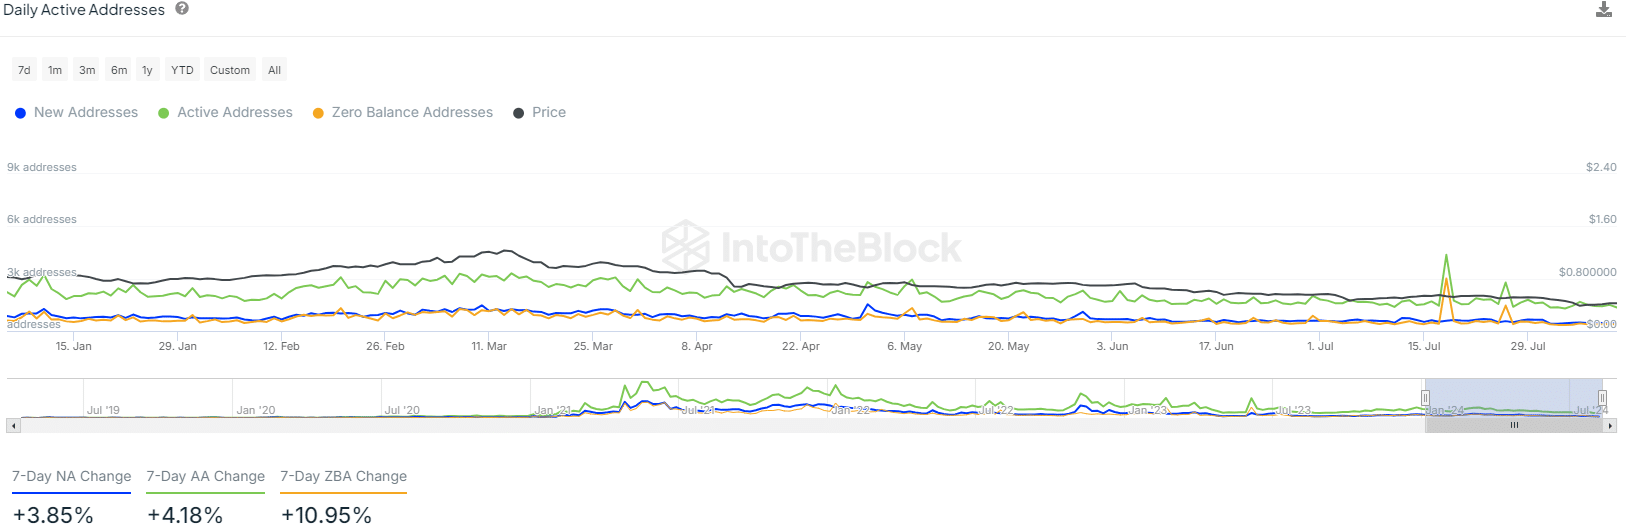Show All time range
Image resolution: width=1626 pixels, height=527 pixels.
click(274, 70)
